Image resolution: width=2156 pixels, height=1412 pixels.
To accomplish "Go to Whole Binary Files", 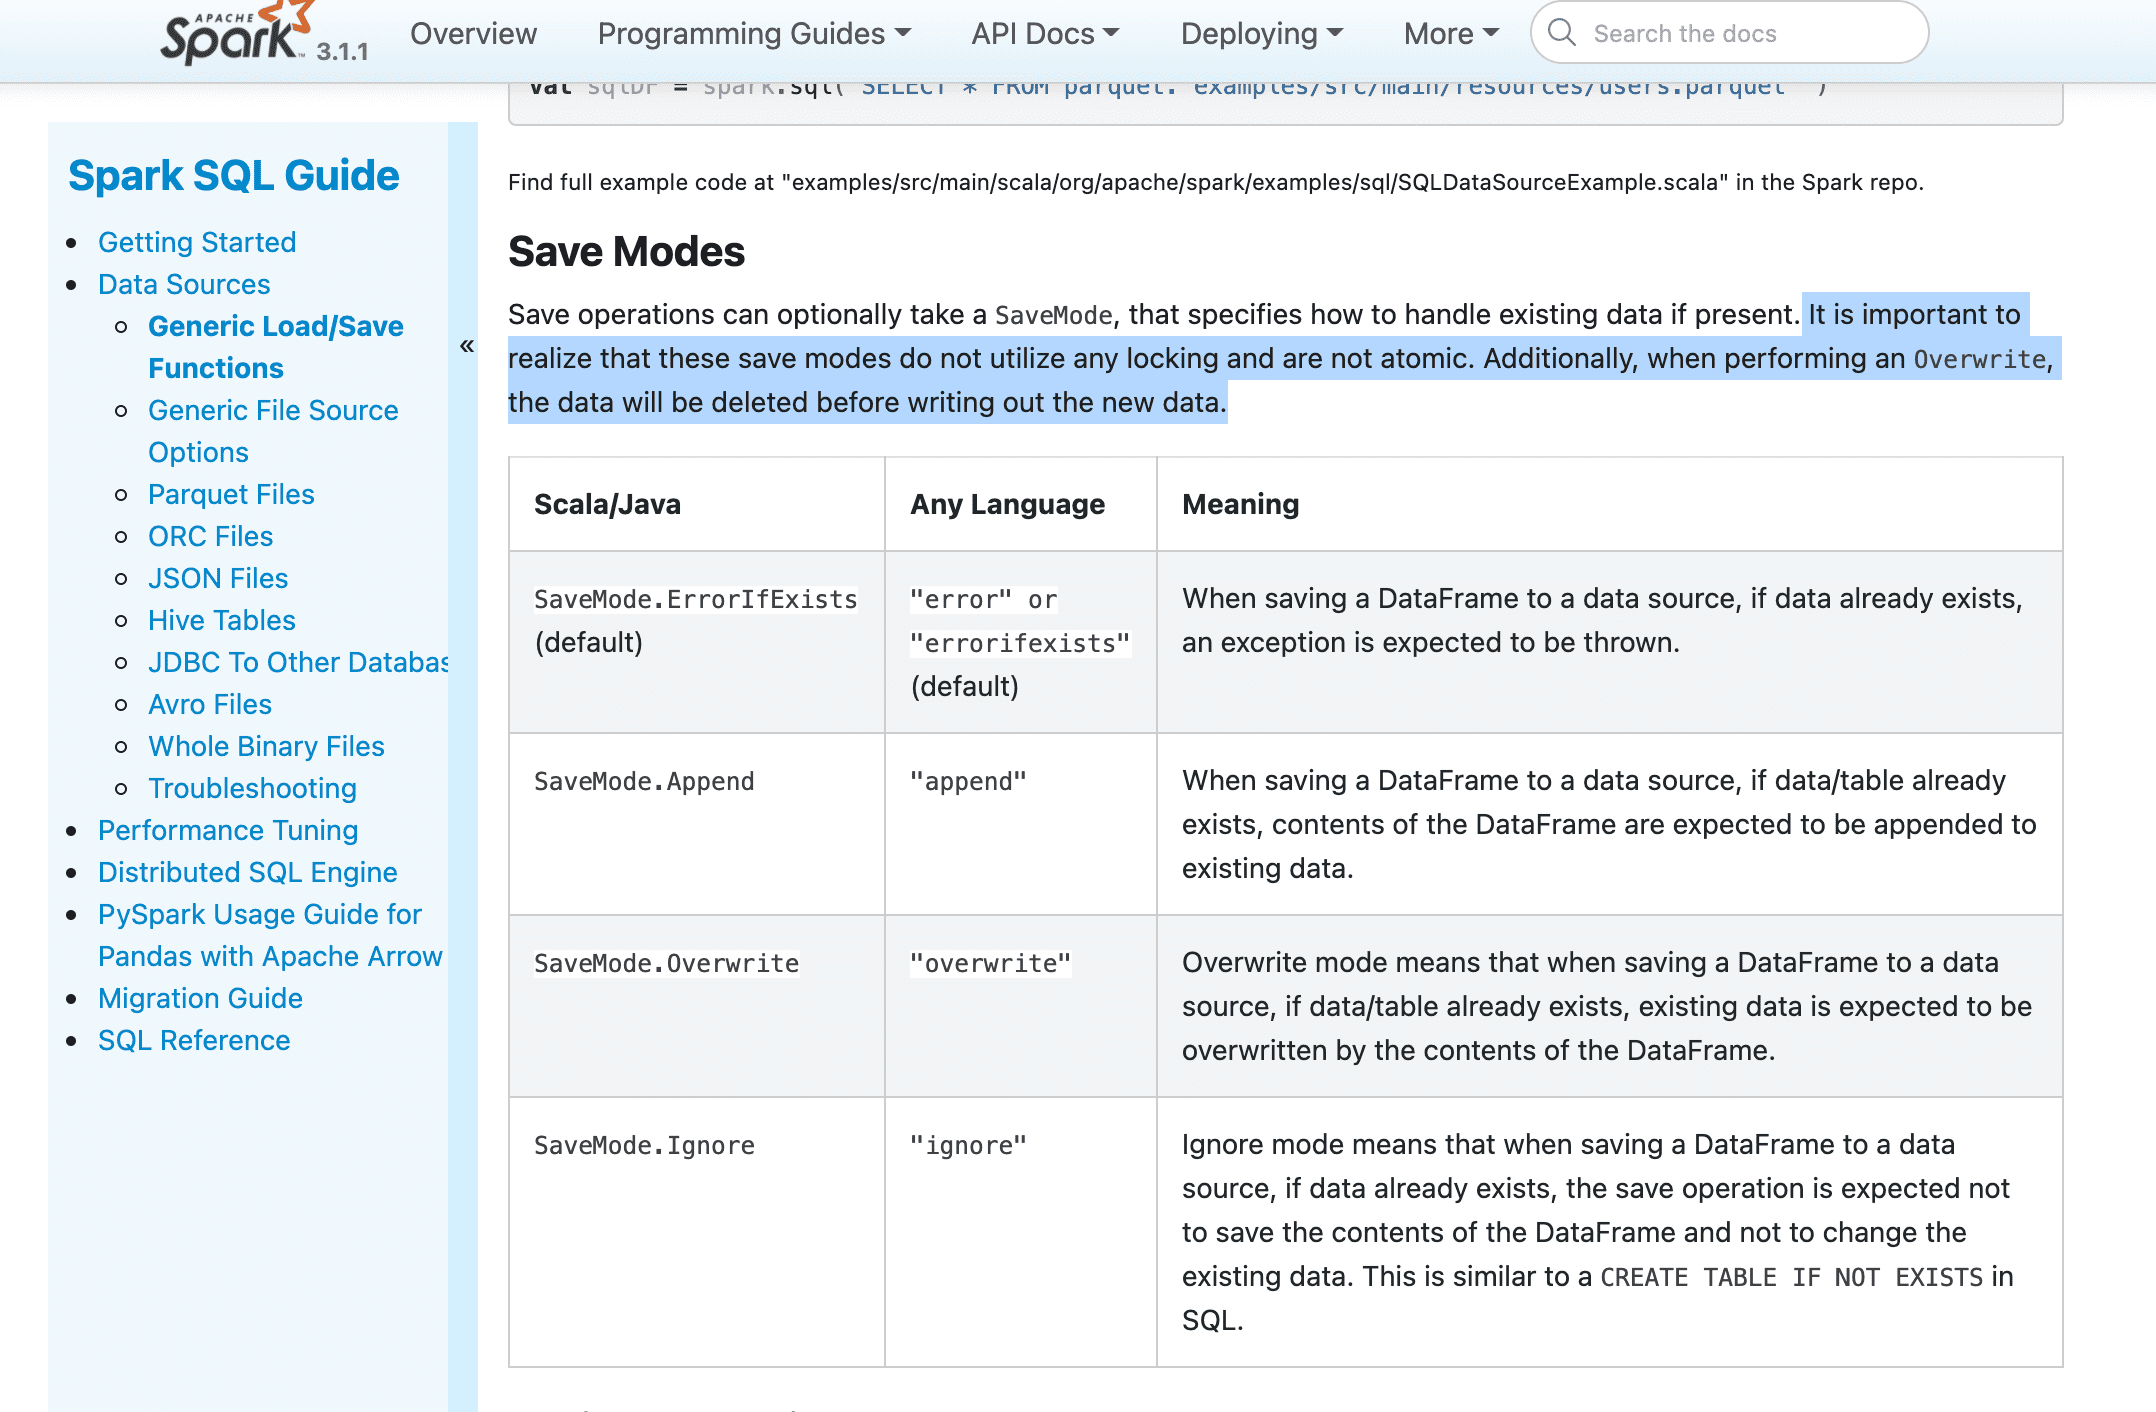I will [266, 746].
